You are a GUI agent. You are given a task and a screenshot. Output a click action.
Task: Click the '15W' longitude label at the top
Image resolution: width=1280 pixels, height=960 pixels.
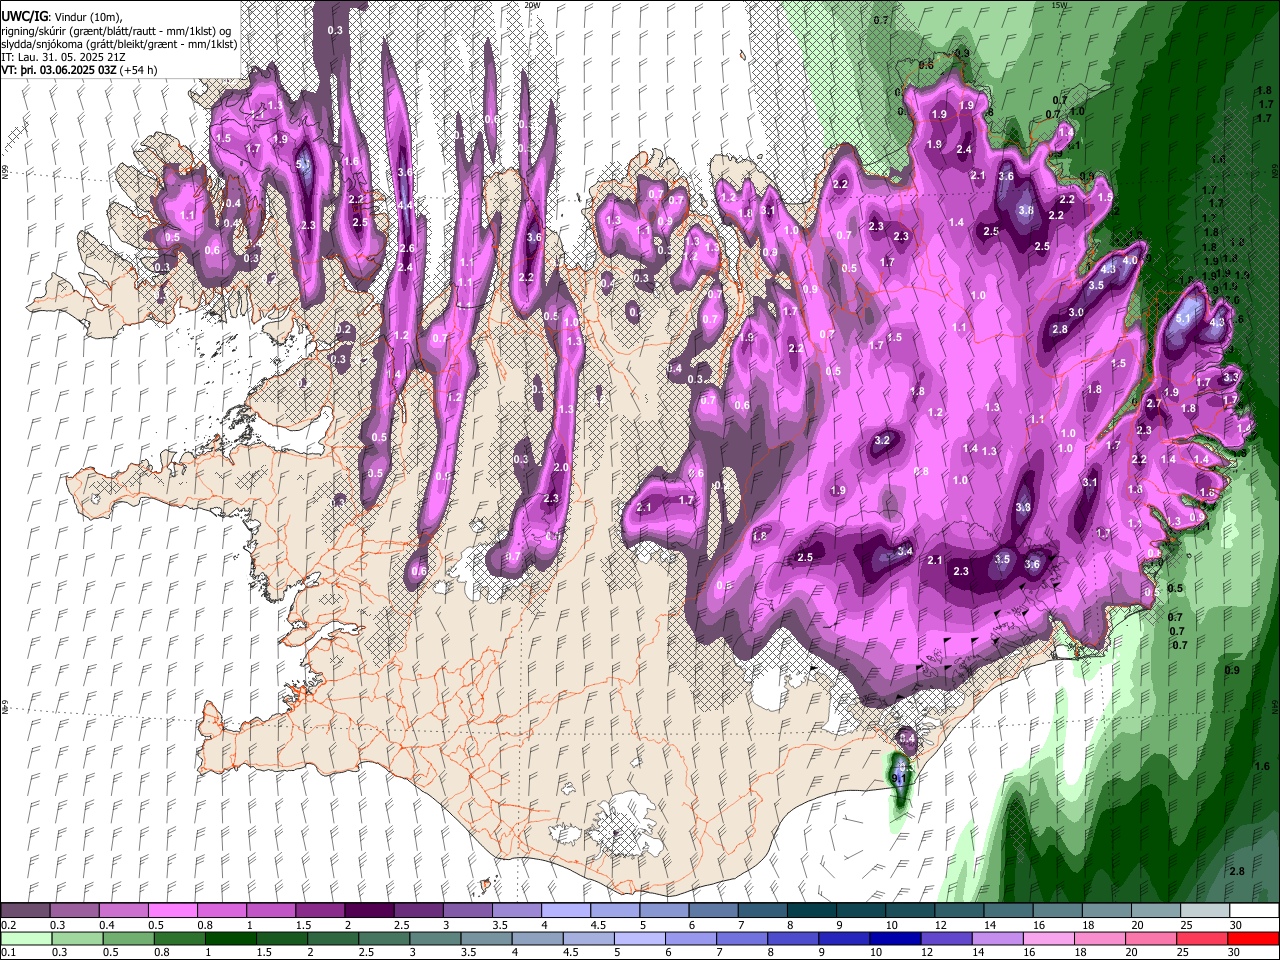coord(1058,5)
